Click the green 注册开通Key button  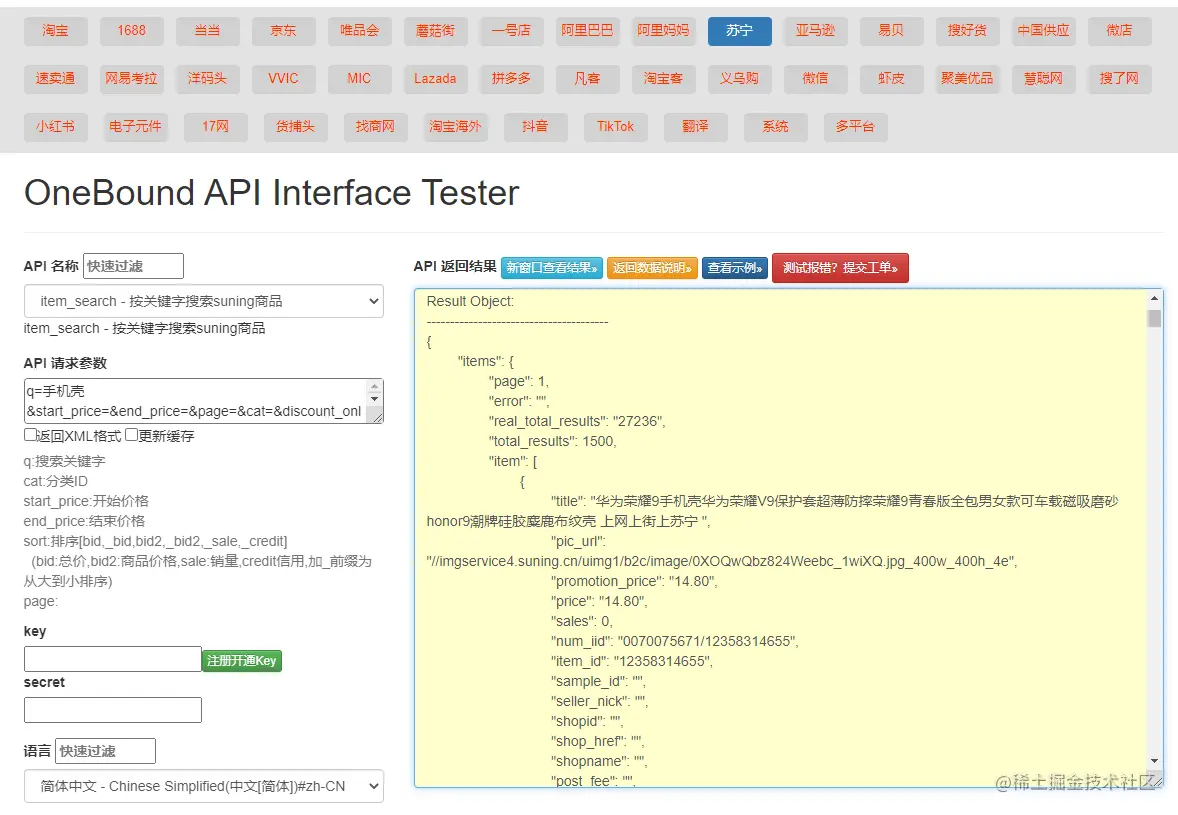pos(242,661)
